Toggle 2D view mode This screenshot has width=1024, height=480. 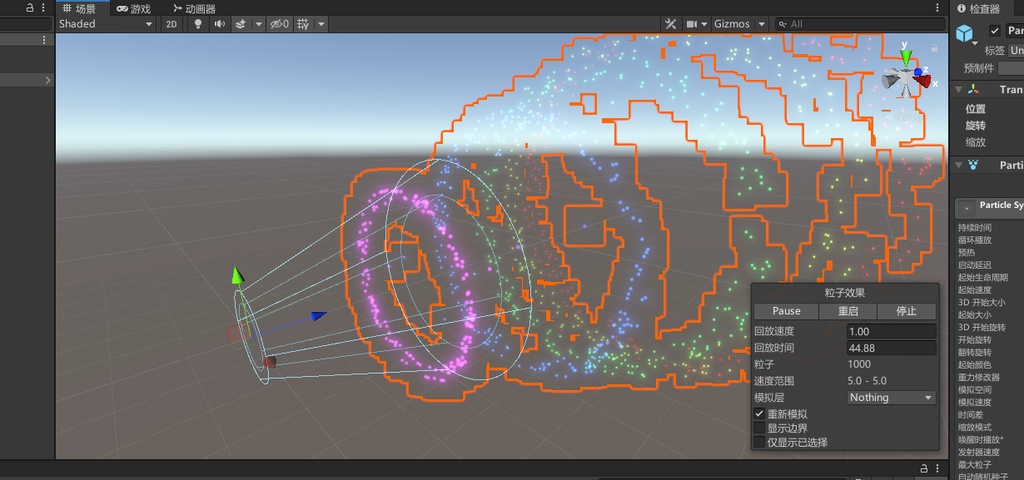[x=171, y=24]
